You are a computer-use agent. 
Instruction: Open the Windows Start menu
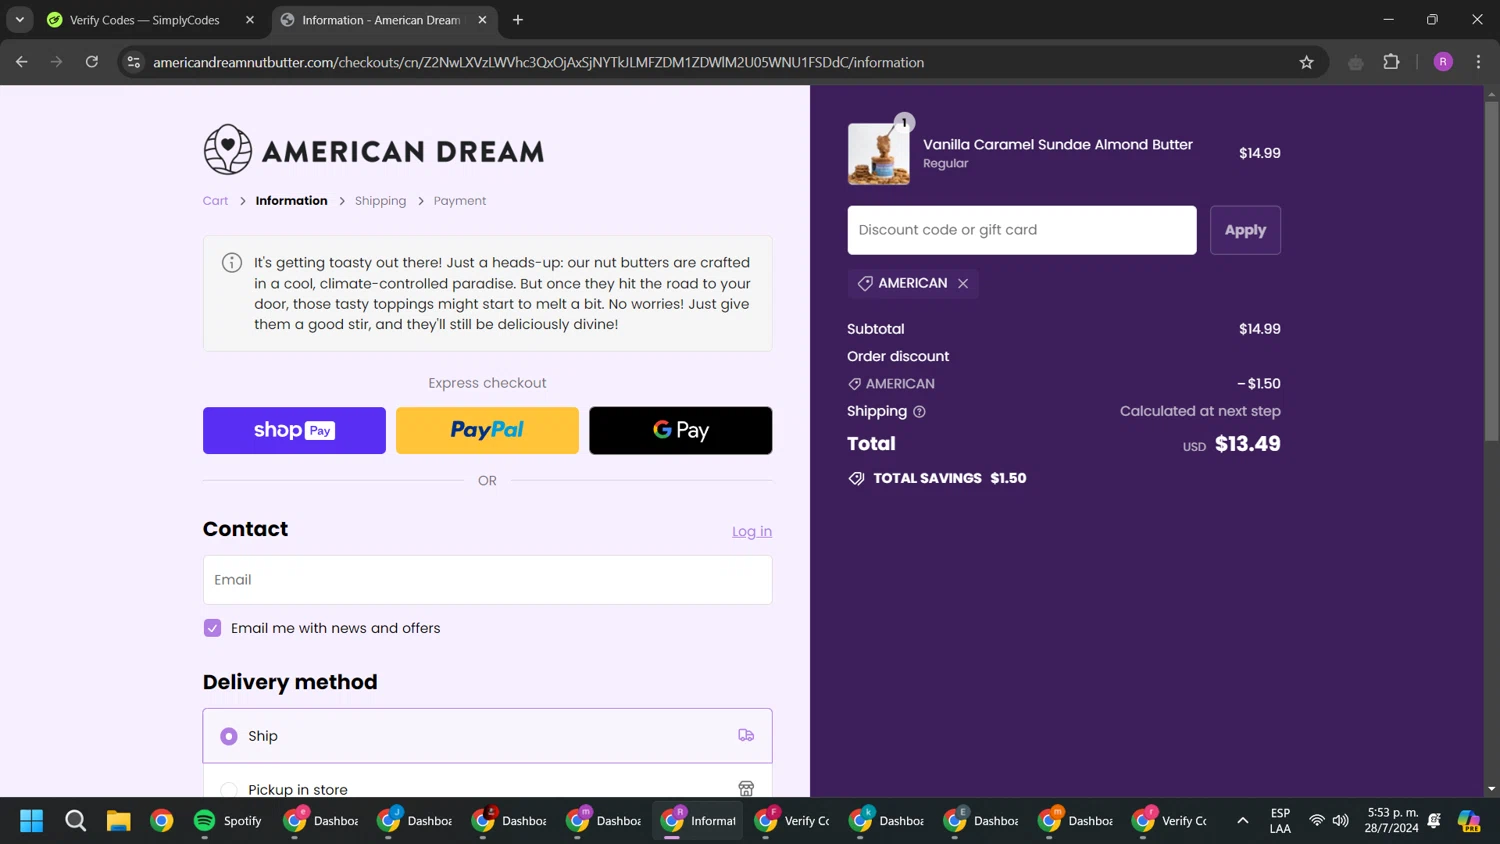[32, 821]
